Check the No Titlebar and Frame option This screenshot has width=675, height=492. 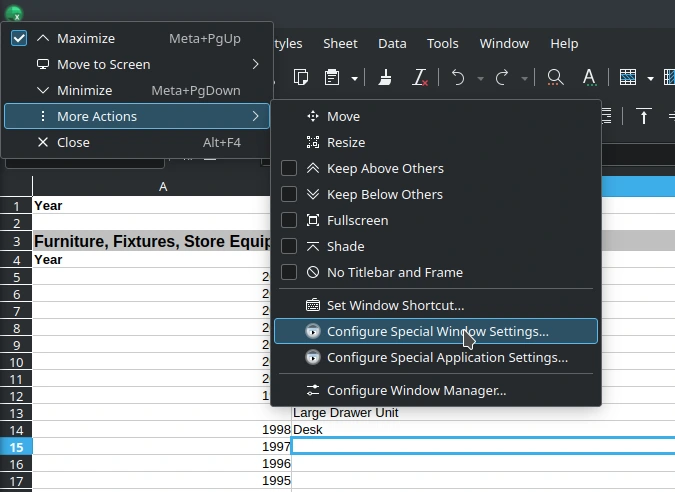pos(289,273)
